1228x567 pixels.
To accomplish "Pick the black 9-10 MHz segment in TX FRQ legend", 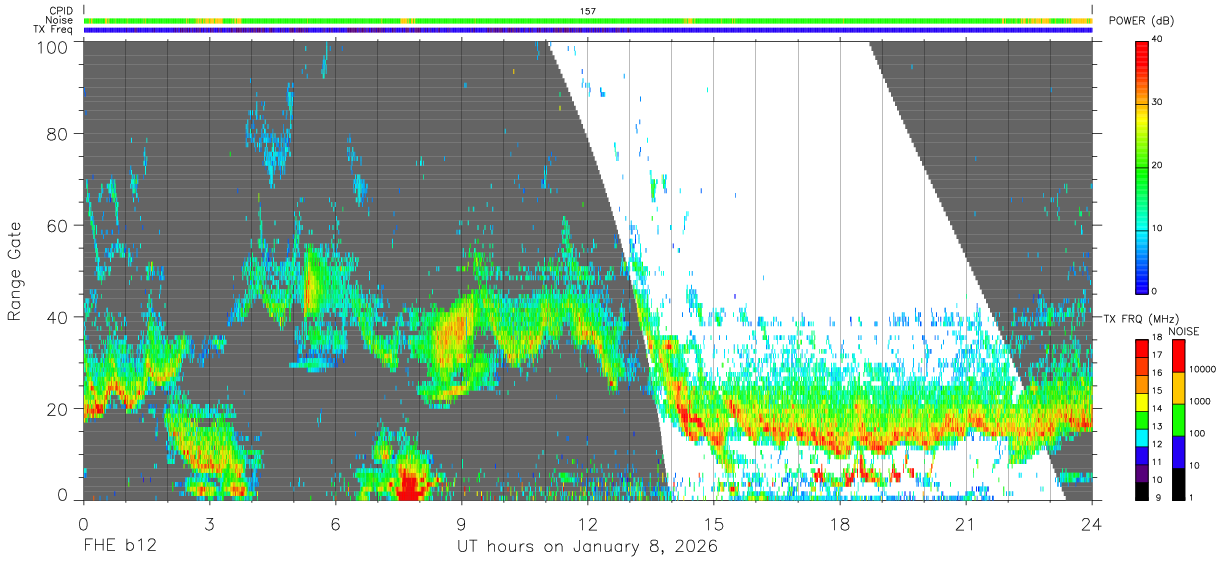I will click(1142, 491).
